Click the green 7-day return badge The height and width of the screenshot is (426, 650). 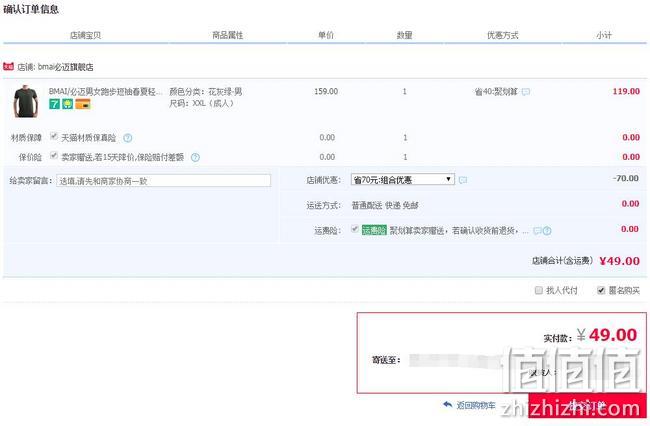54,104
